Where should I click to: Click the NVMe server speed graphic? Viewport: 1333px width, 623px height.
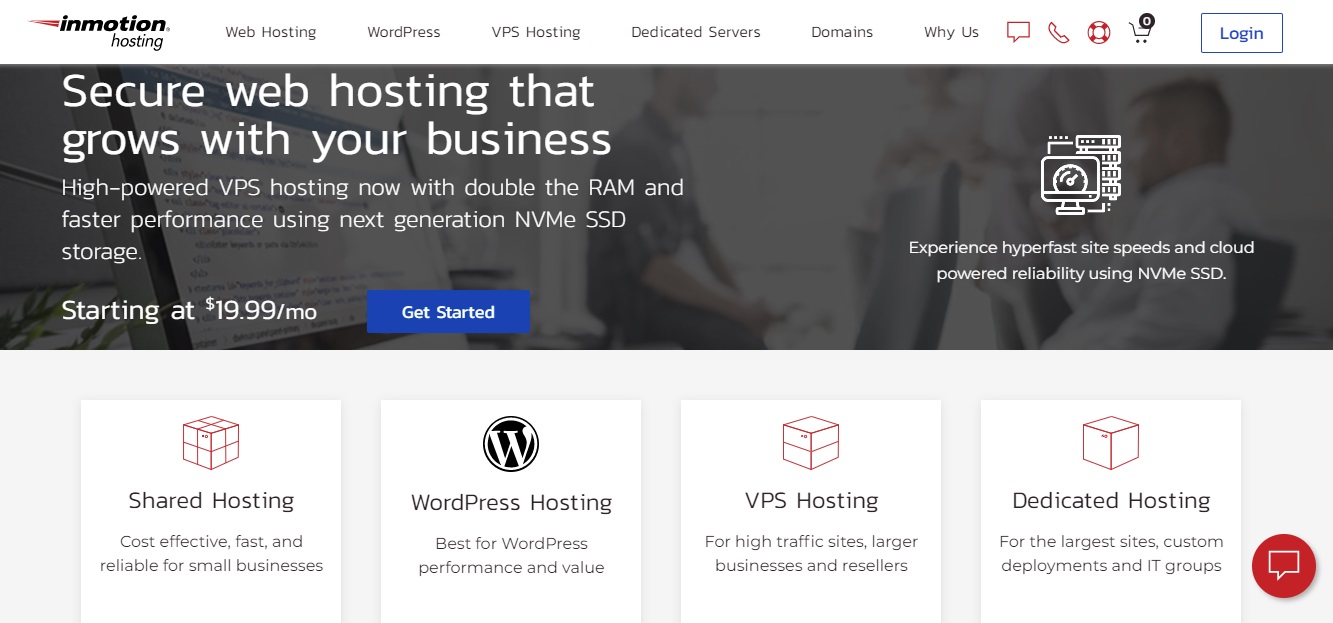coord(1081,175)
